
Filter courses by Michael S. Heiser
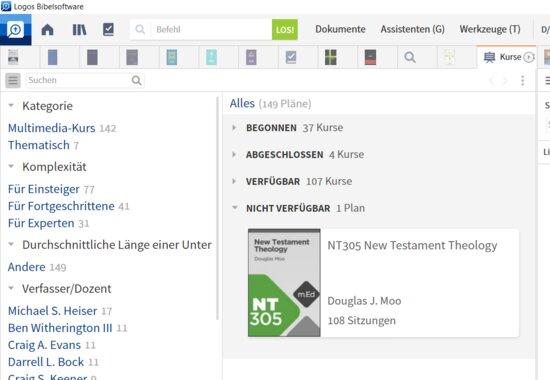coord(53,311)
